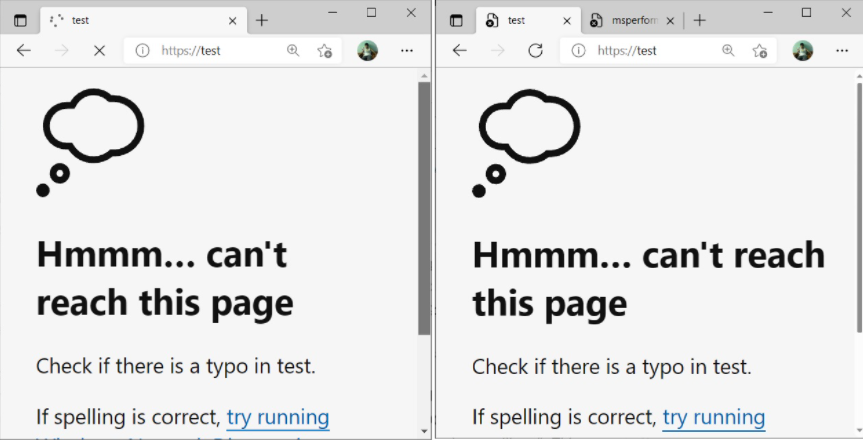Add a new tab in left window
Screen dimensions: 863x440
262,21
